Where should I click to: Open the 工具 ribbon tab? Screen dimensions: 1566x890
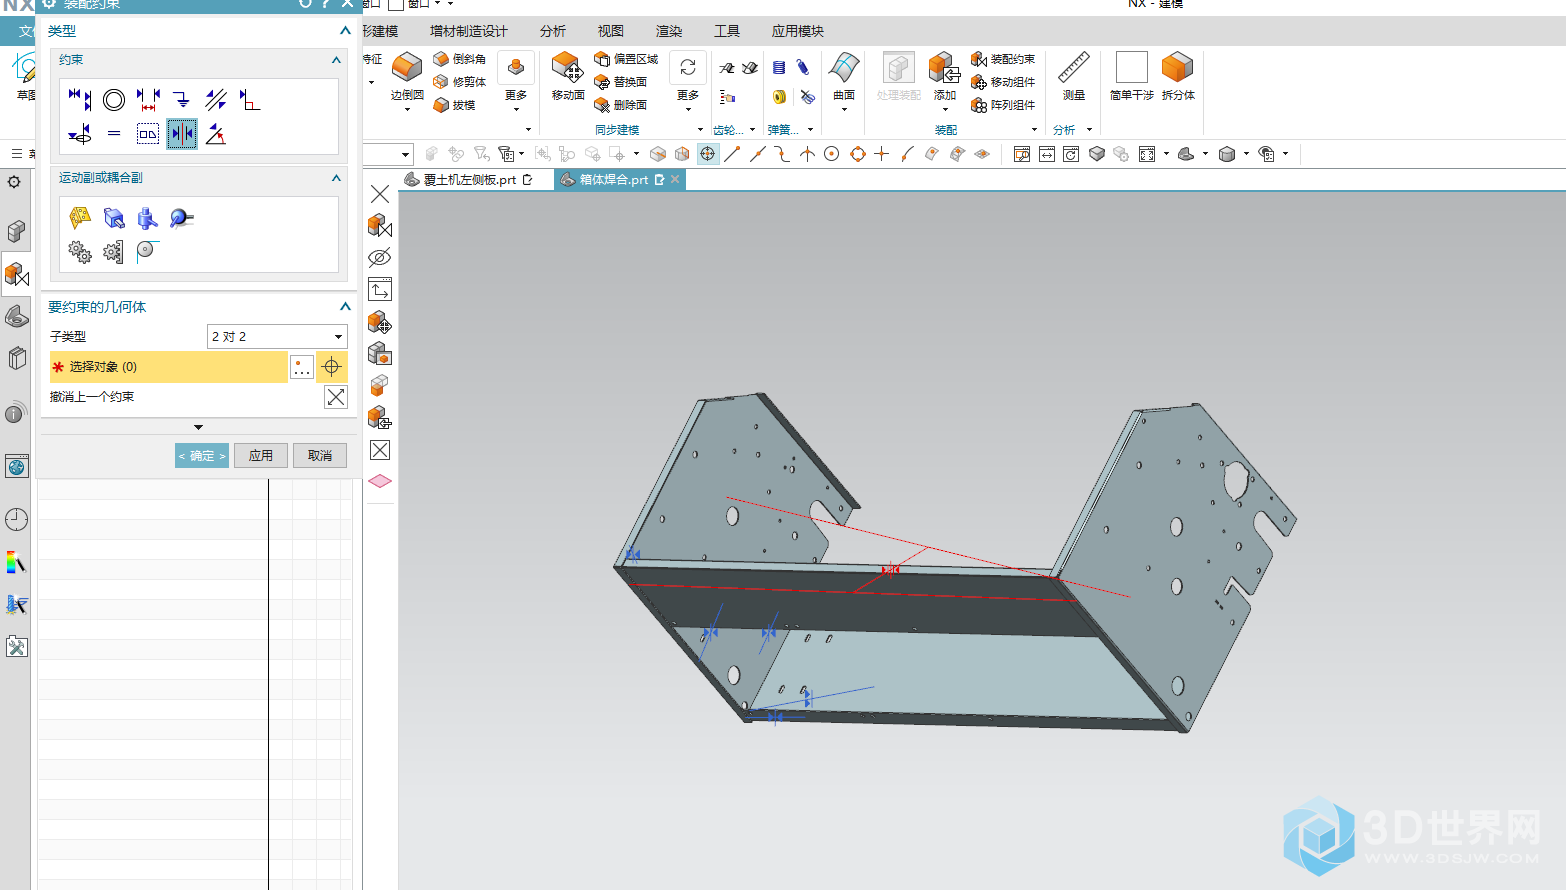coord(726,31)
